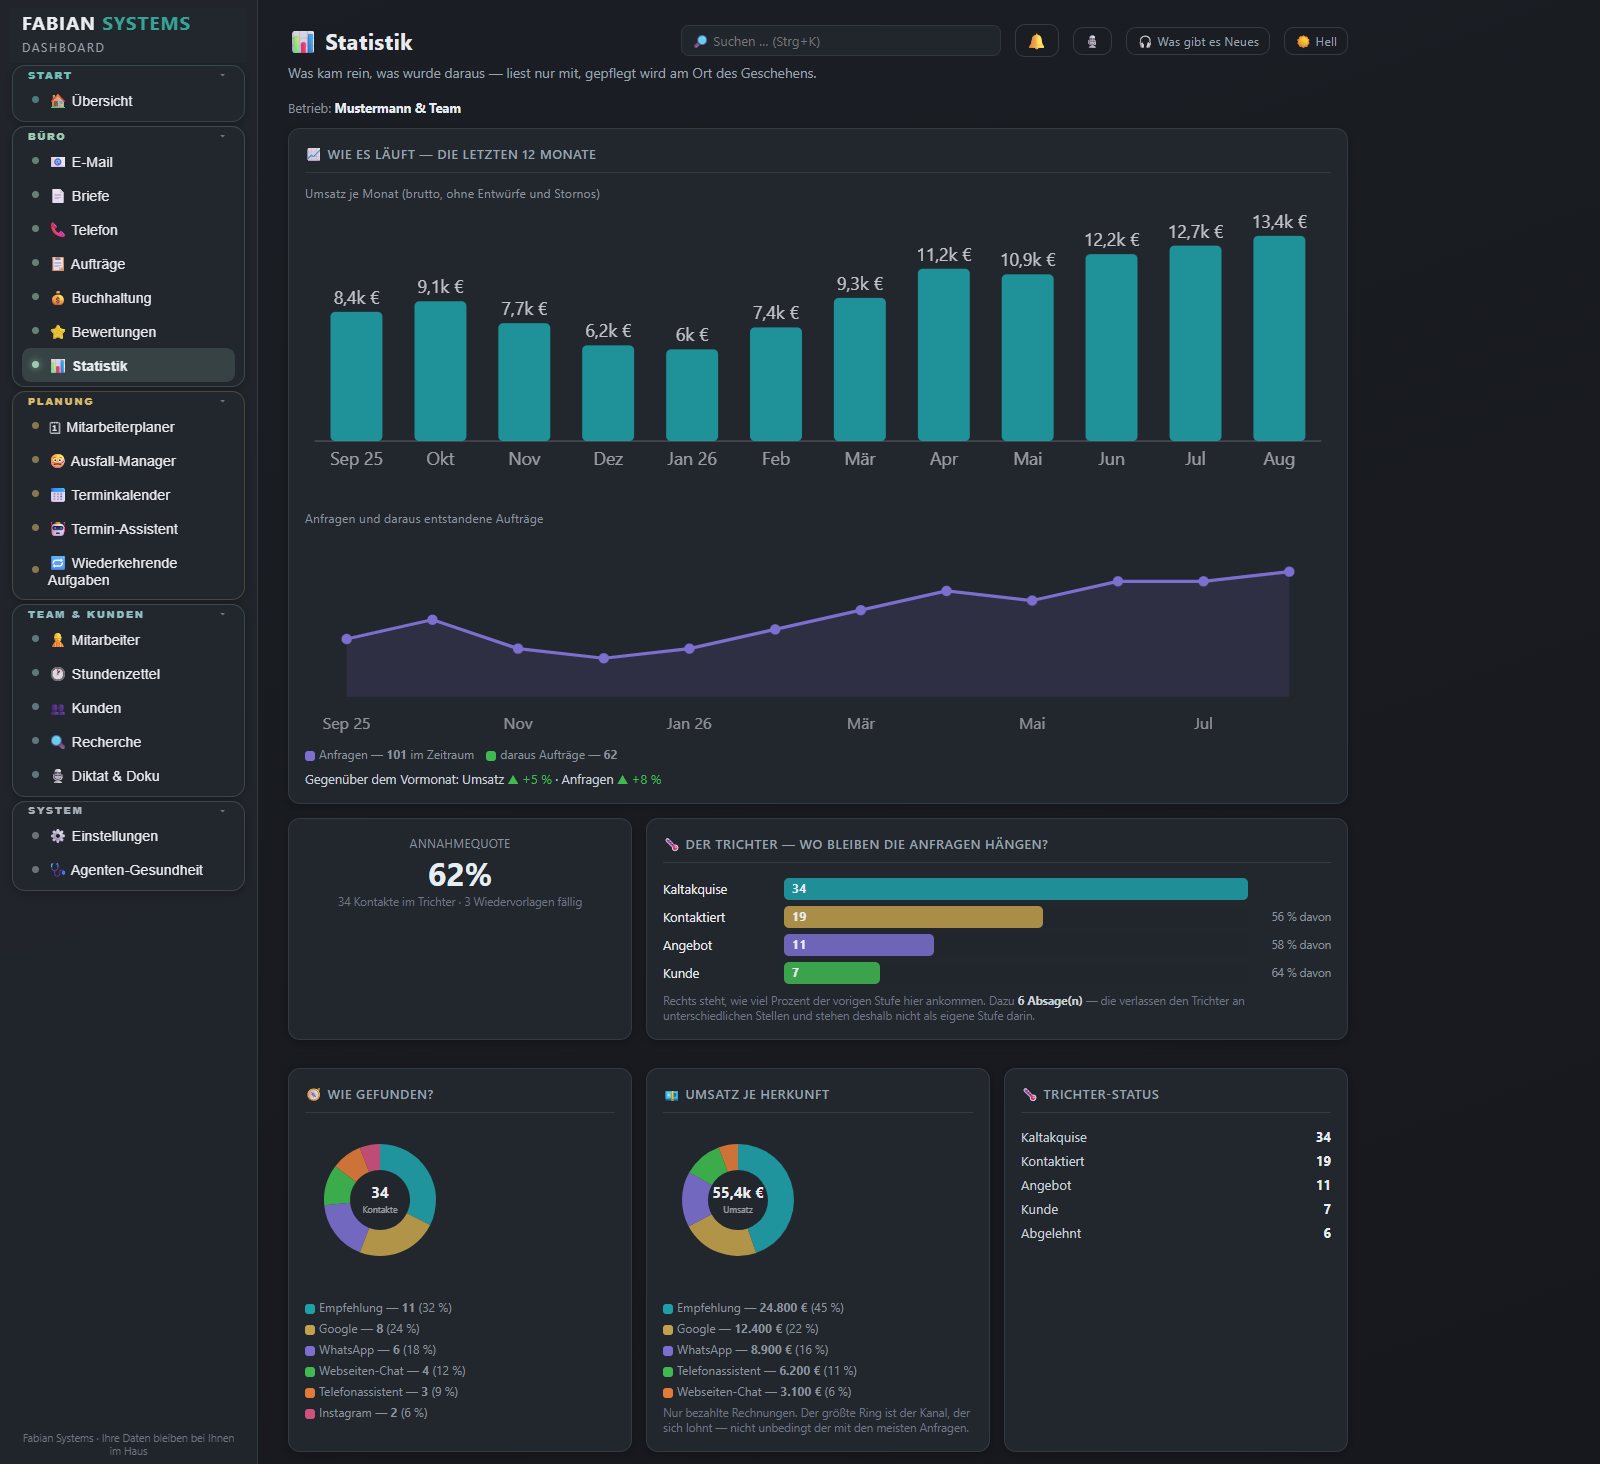This screenshot has height=1464, width=1600.
Task: Click the green Kunde funnel bar
Action: 831,973
